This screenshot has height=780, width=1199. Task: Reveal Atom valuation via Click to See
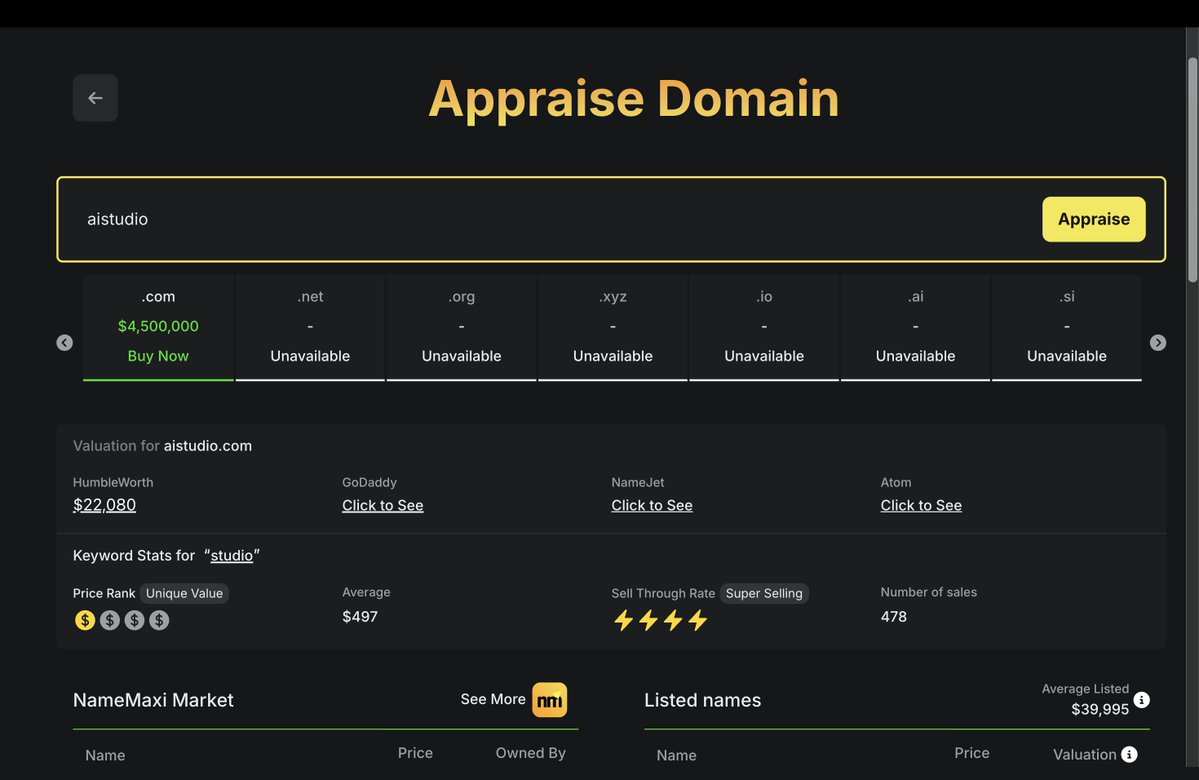921,505
